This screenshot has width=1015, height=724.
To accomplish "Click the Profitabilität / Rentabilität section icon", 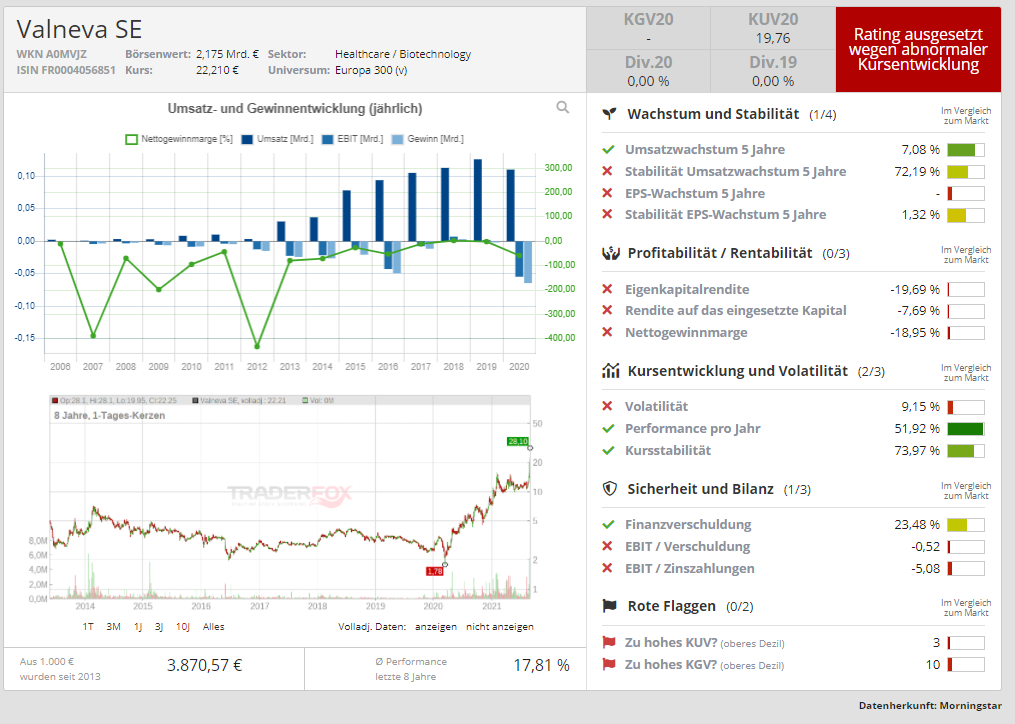I will [x=609, y=253].
